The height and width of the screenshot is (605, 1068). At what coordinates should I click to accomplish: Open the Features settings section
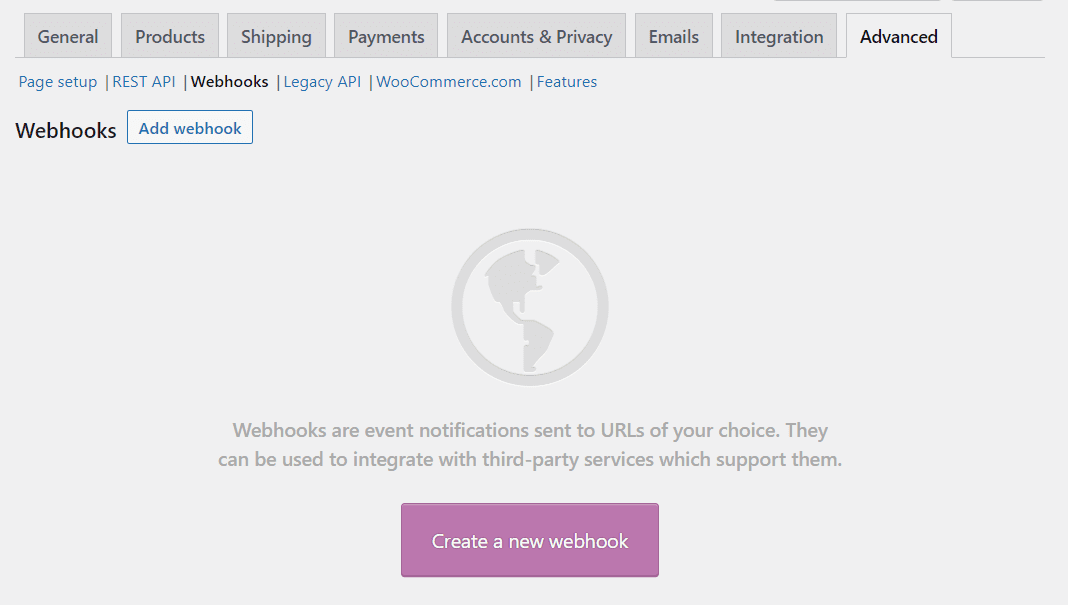coord(567,81)
